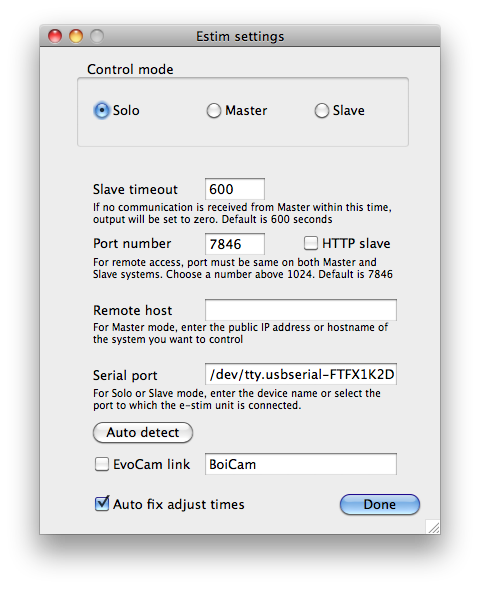
Task: Click the BoiCam text field
Action: (301, 464)
